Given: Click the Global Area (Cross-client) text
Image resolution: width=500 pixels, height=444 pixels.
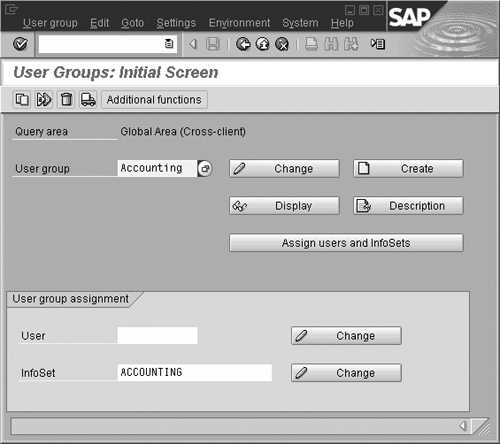Looking at the screenshot, I should point(183,131).
